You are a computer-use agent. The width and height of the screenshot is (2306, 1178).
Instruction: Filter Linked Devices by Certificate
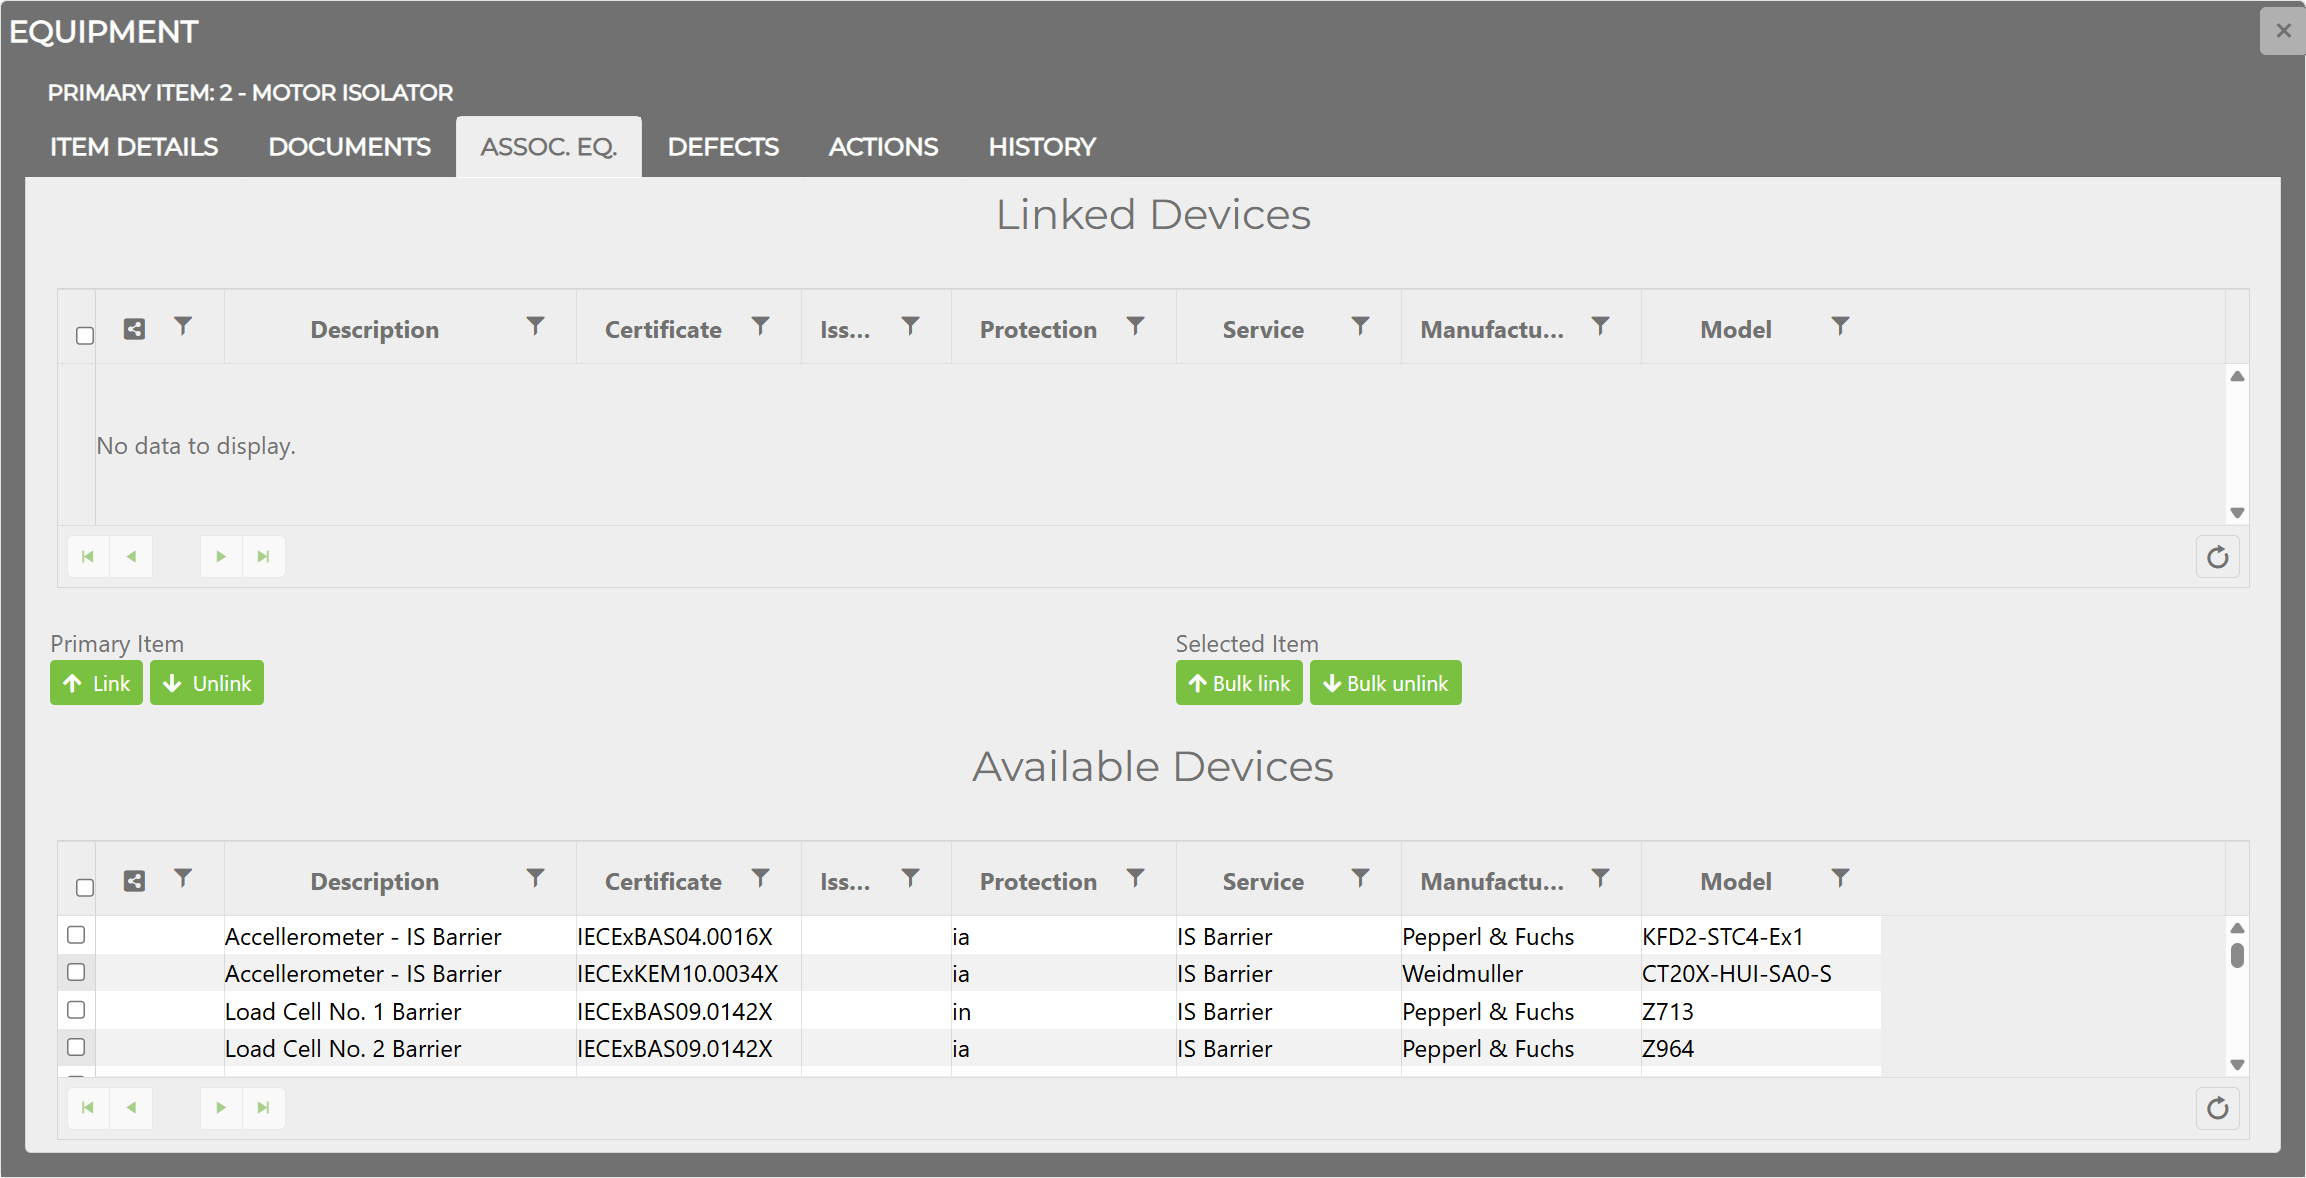pyautogui.click(x=761, y=326)
